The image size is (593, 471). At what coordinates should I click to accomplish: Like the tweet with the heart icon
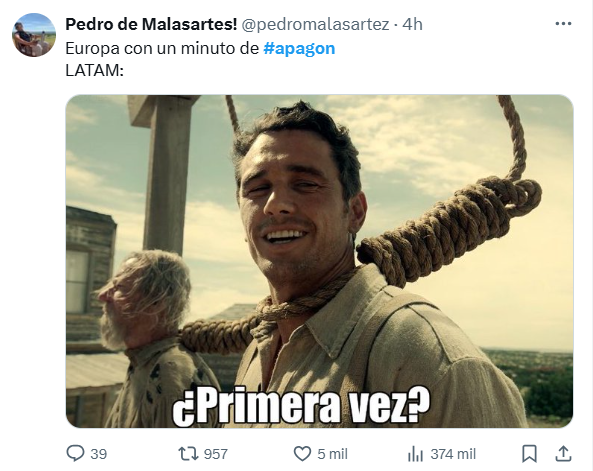[x=302, y=454]
